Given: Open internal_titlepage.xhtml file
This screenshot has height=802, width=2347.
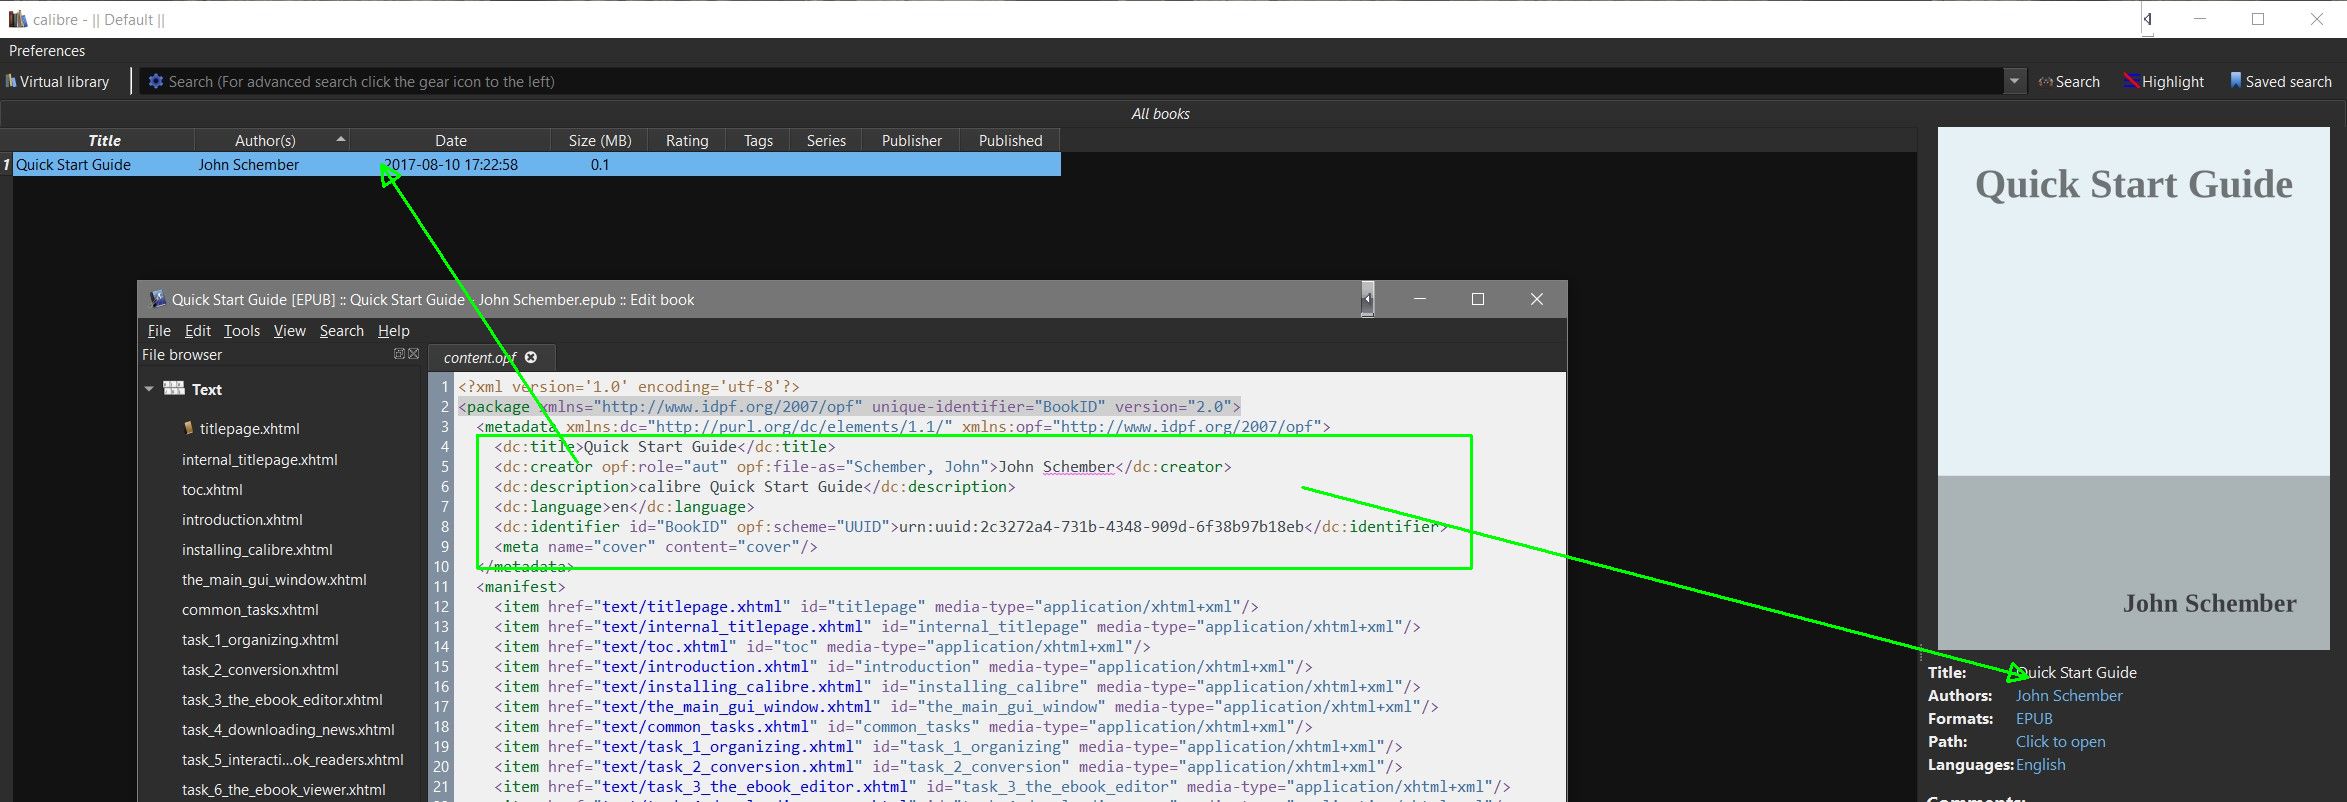Looking at the screenshot, I should pyautogui.click(x=260, y=460).
